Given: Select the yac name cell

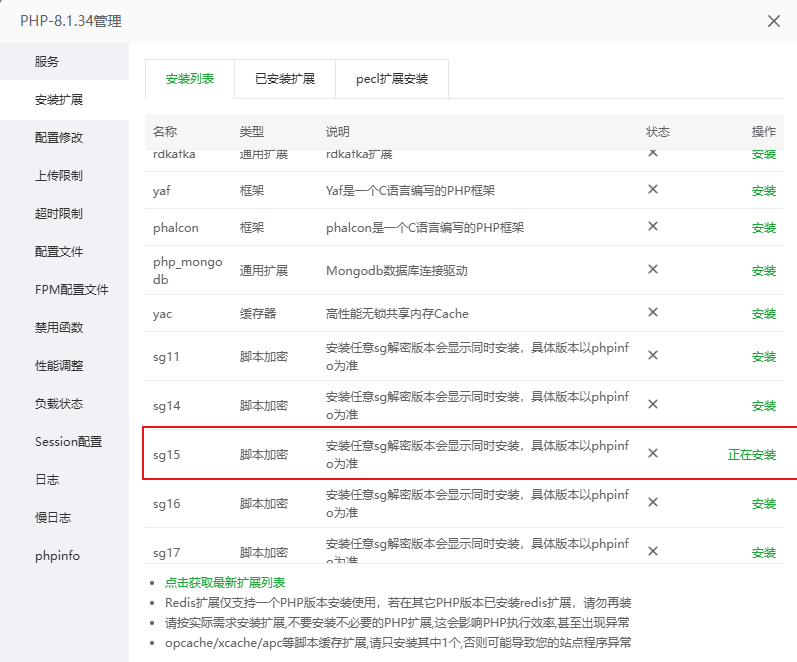Looking at the screenshot, I should pos(162,314).
